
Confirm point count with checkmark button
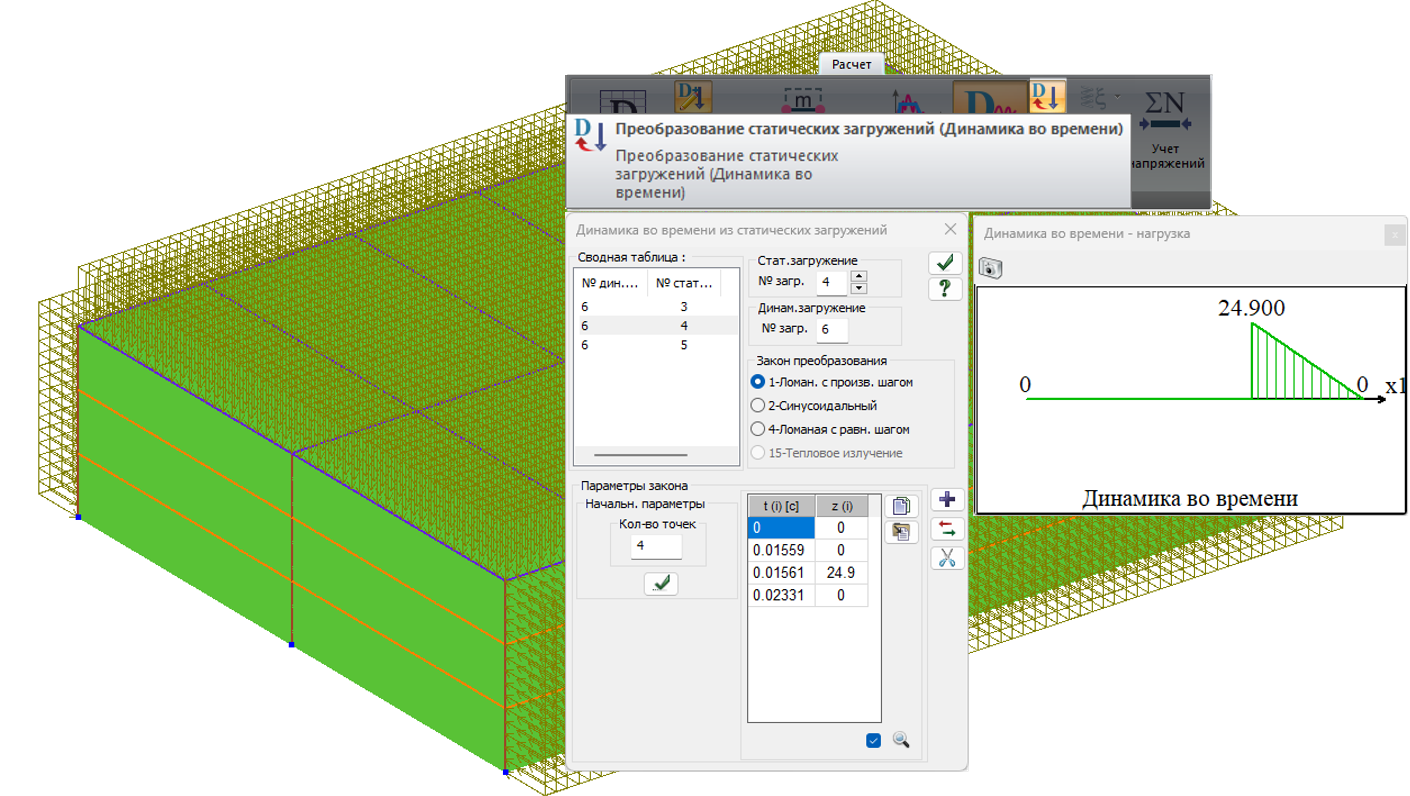(x=660, y=583)
